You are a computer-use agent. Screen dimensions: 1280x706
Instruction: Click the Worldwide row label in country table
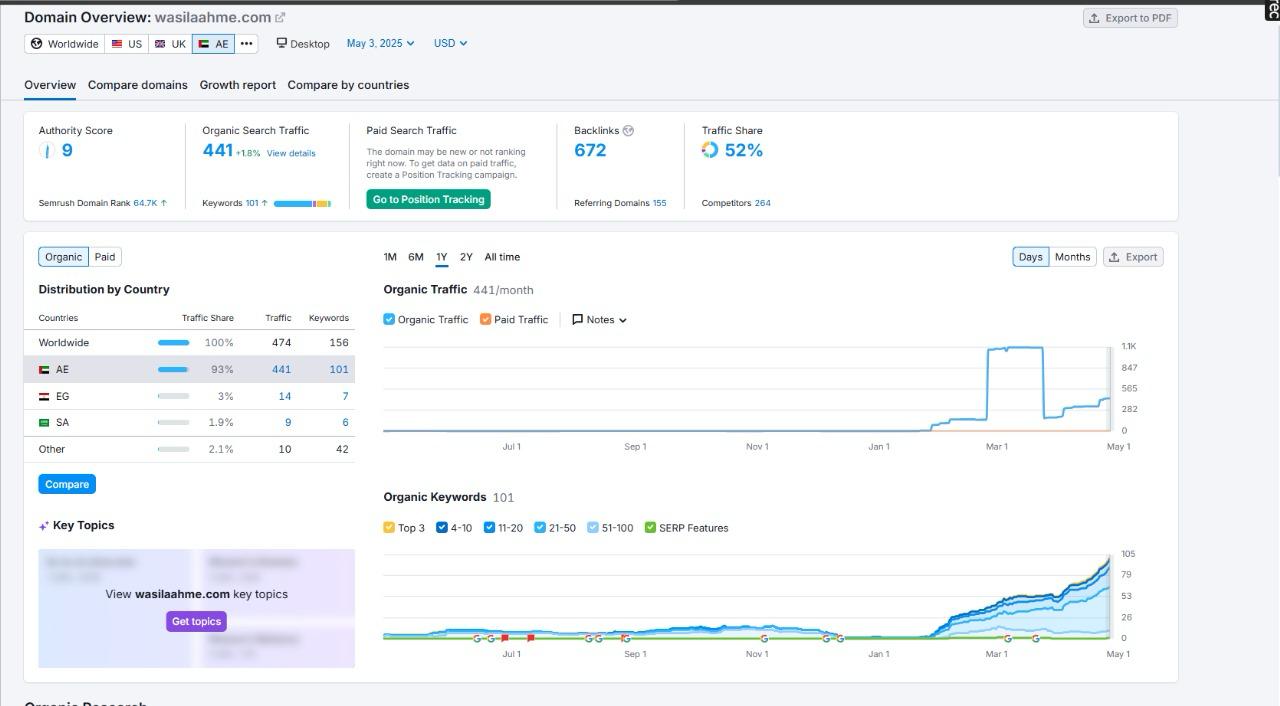(64, 343)
